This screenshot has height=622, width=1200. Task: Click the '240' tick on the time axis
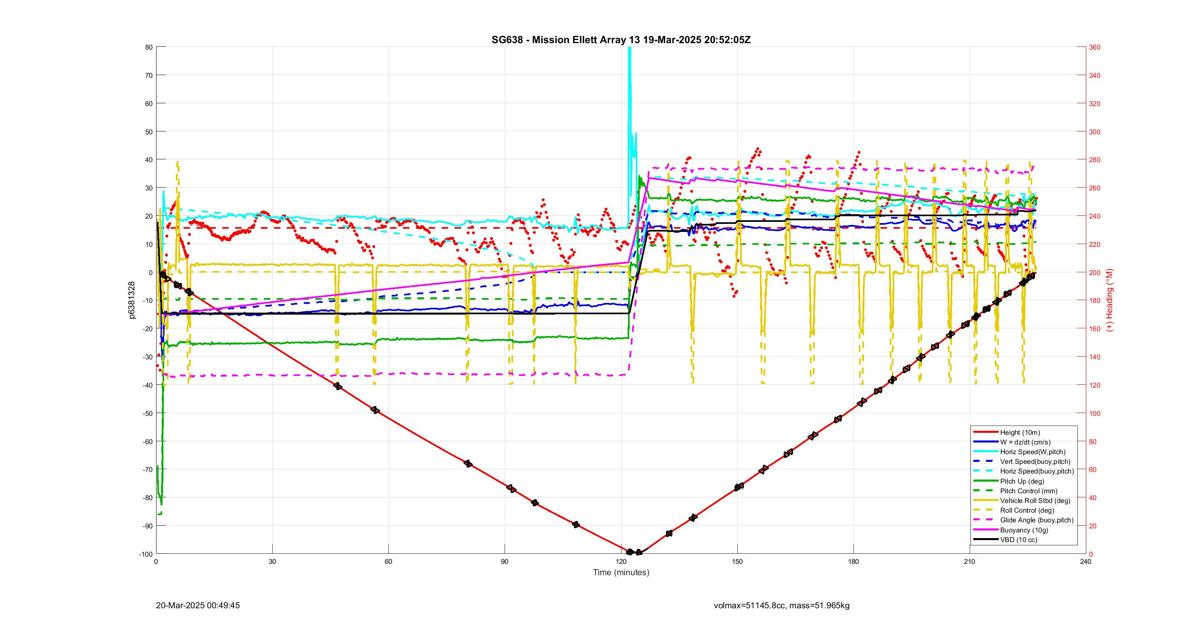[x=1085, y=562]
